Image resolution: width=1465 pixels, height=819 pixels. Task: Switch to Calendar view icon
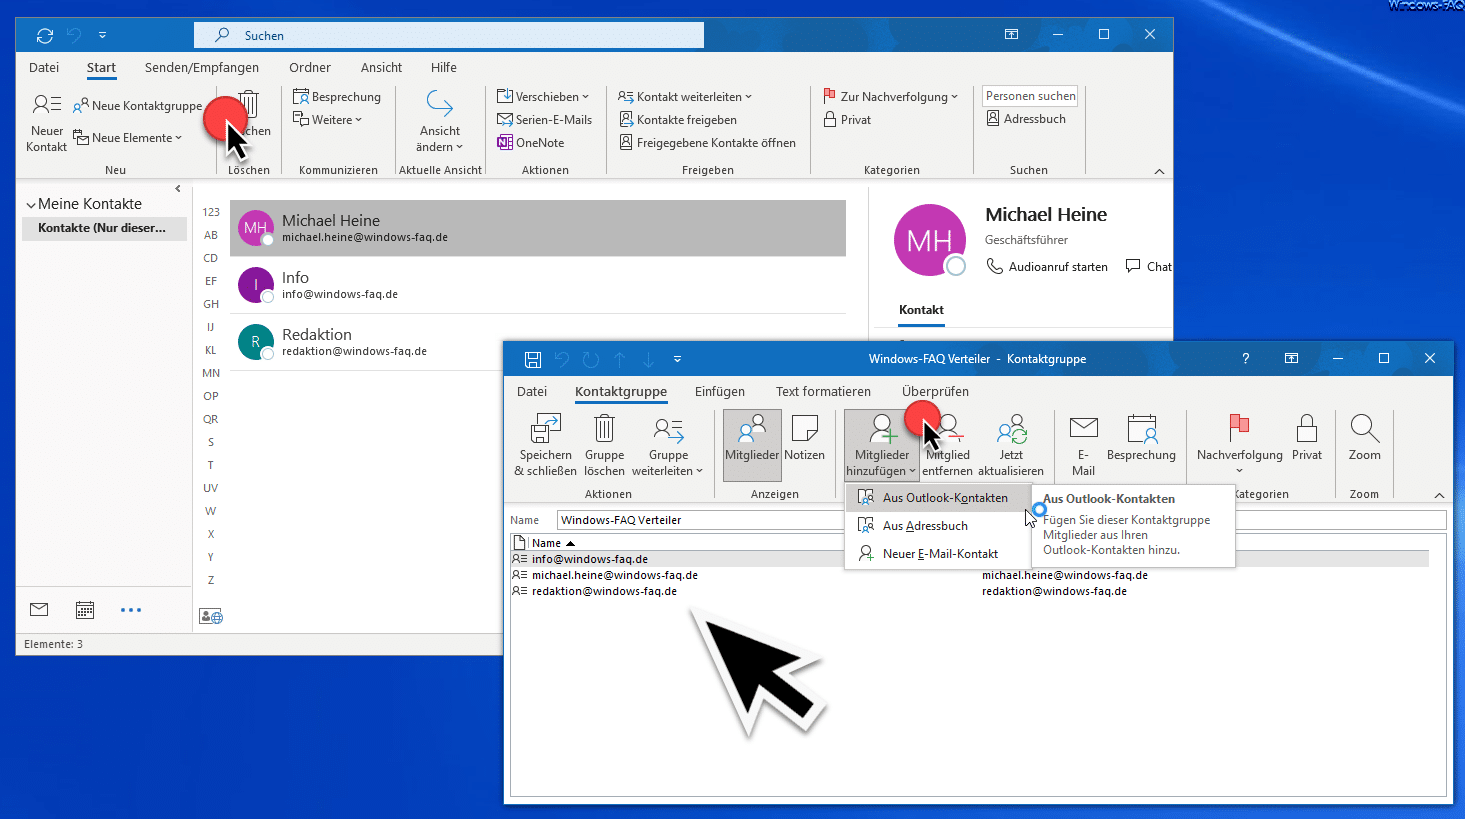click(x=85, y=609)
